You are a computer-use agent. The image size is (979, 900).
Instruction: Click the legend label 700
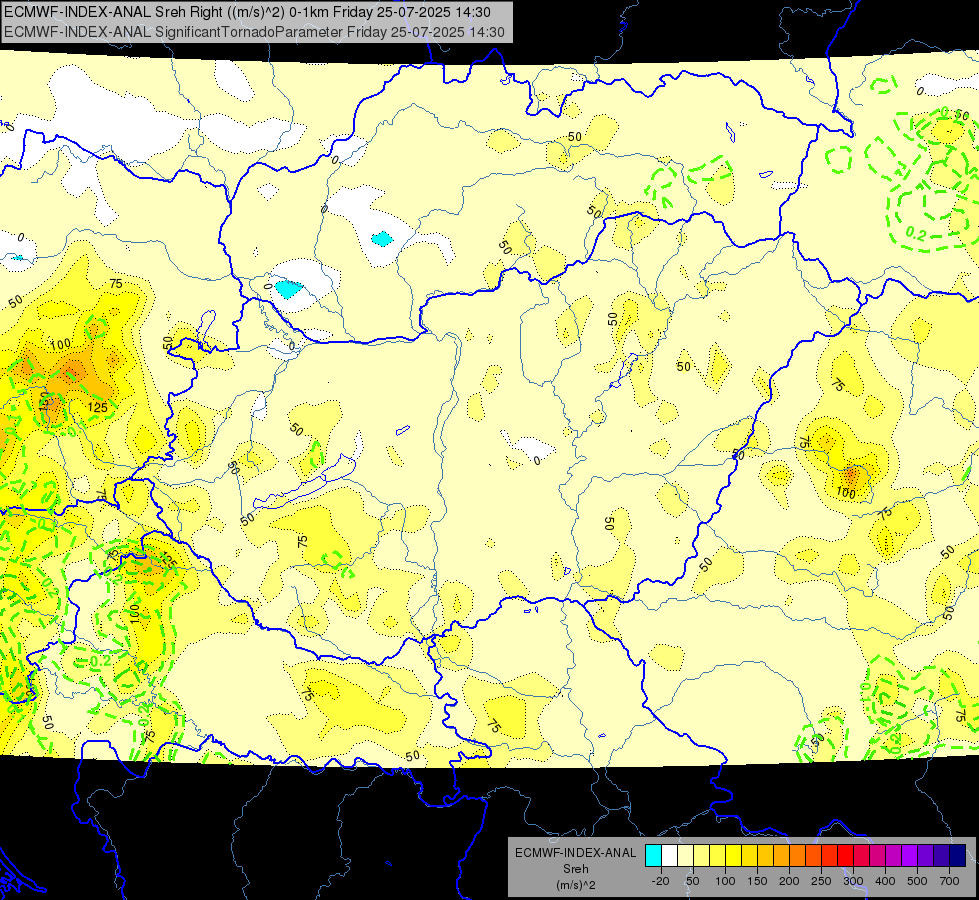950,881
